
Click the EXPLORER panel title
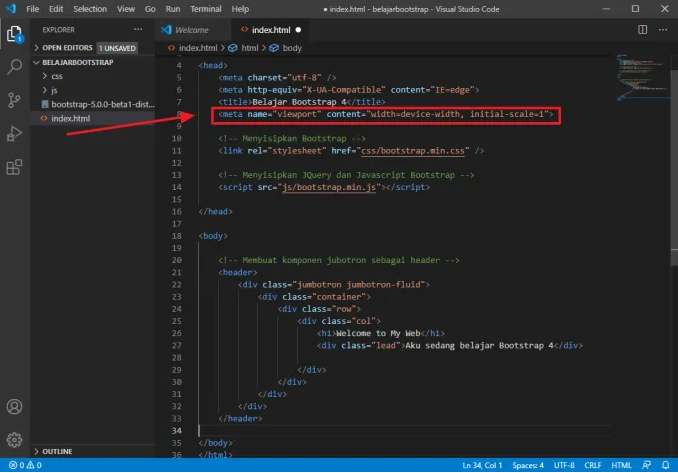pos(58,30)
